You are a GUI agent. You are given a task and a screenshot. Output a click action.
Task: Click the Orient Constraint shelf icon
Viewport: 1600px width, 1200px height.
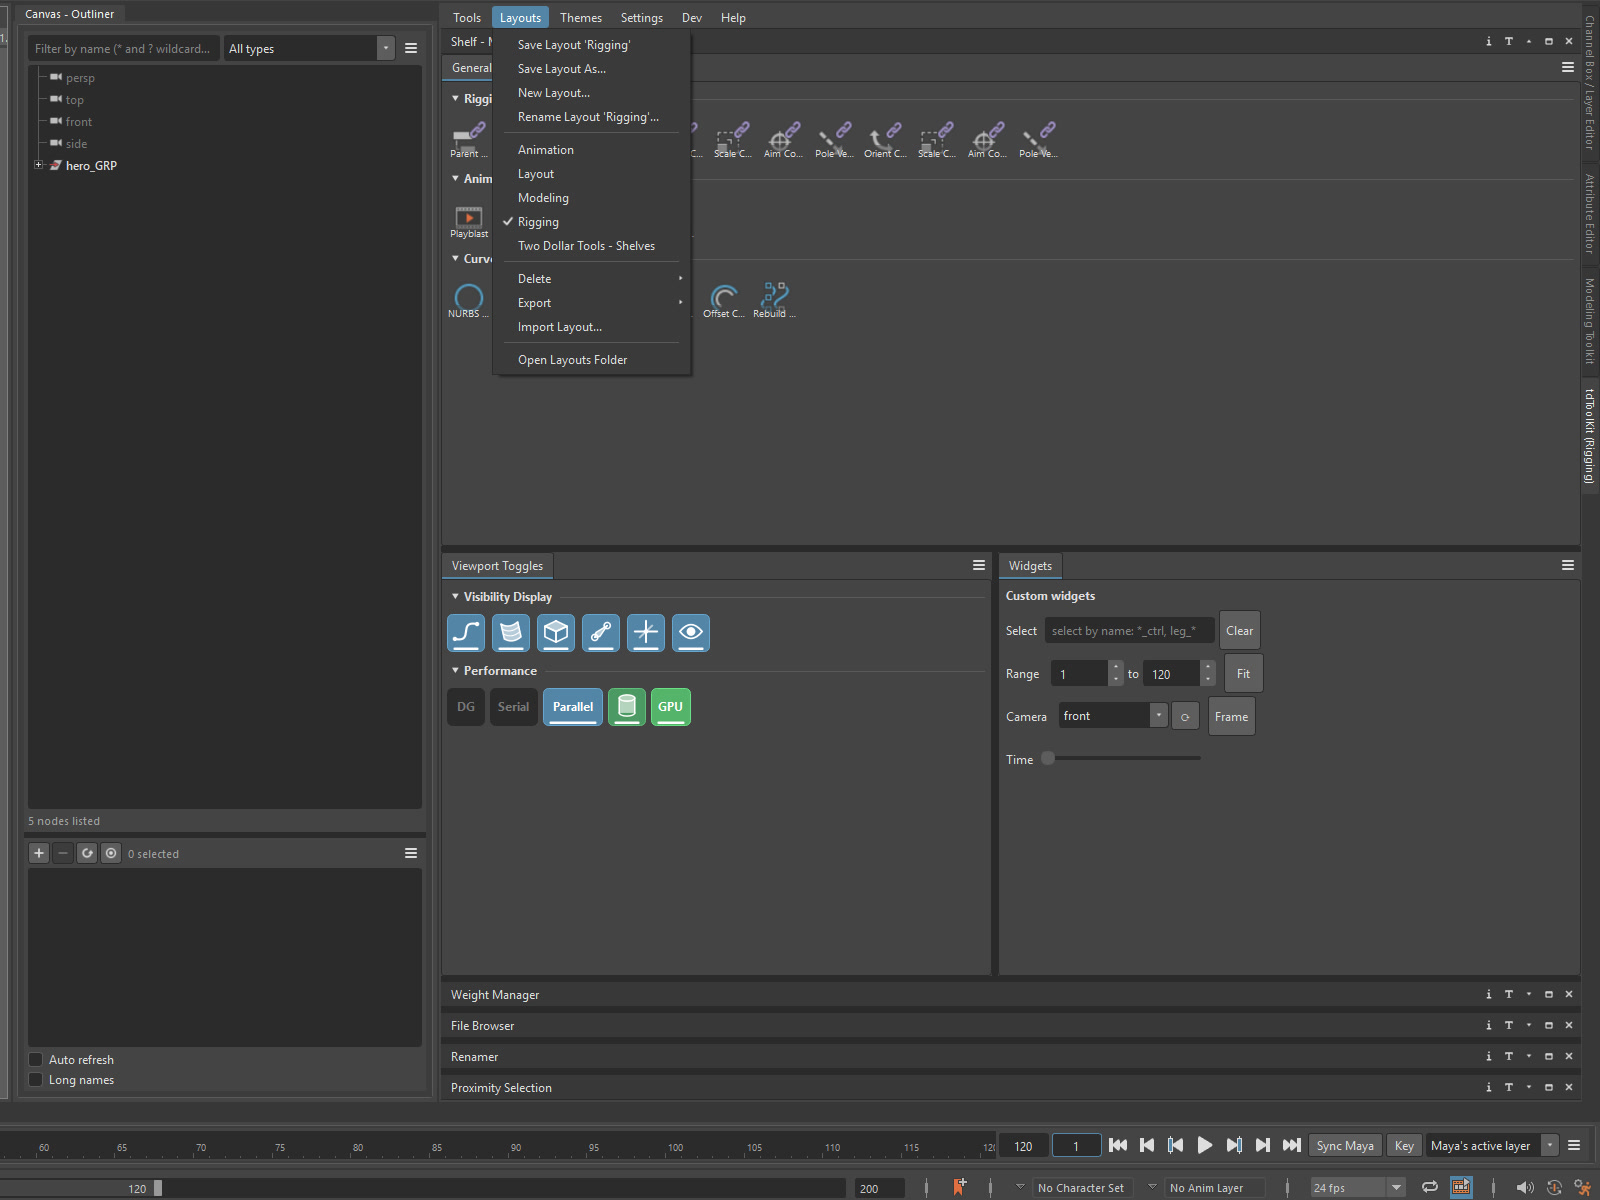click(885, 140)
